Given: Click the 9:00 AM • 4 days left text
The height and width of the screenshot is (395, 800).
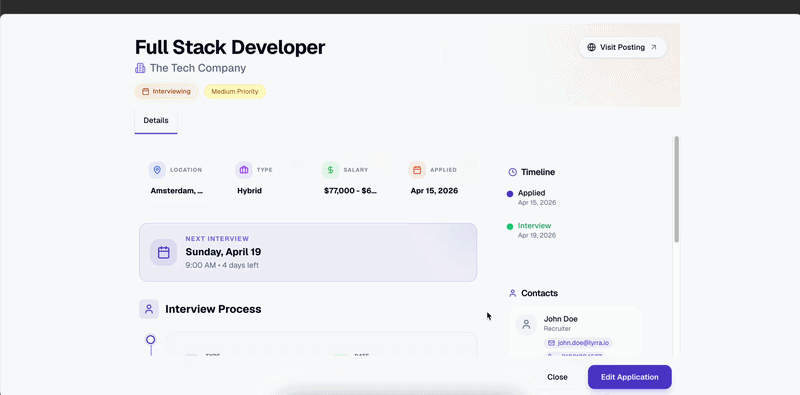Looking at the screenshot, I should pos(222,265).
